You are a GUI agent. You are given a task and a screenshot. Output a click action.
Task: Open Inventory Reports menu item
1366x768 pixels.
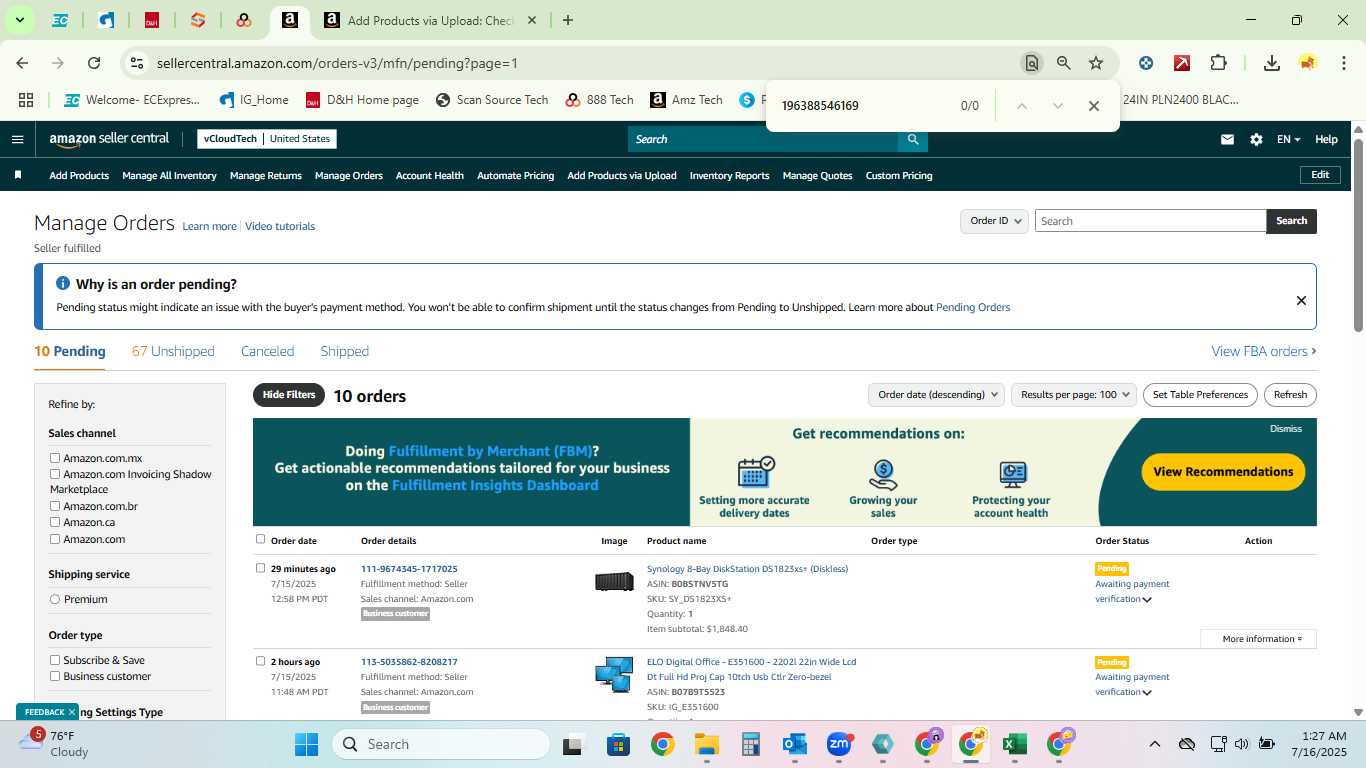pos(730,175)
